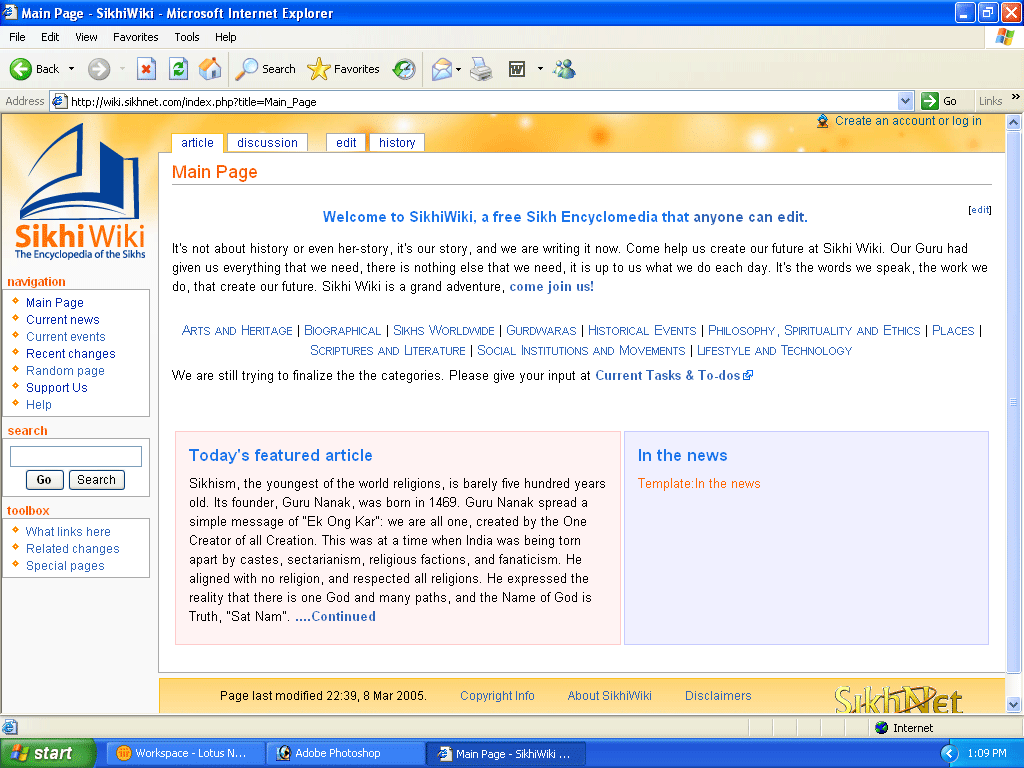
Task: Click the Special pages toolbox link
Action: (65, 566)
